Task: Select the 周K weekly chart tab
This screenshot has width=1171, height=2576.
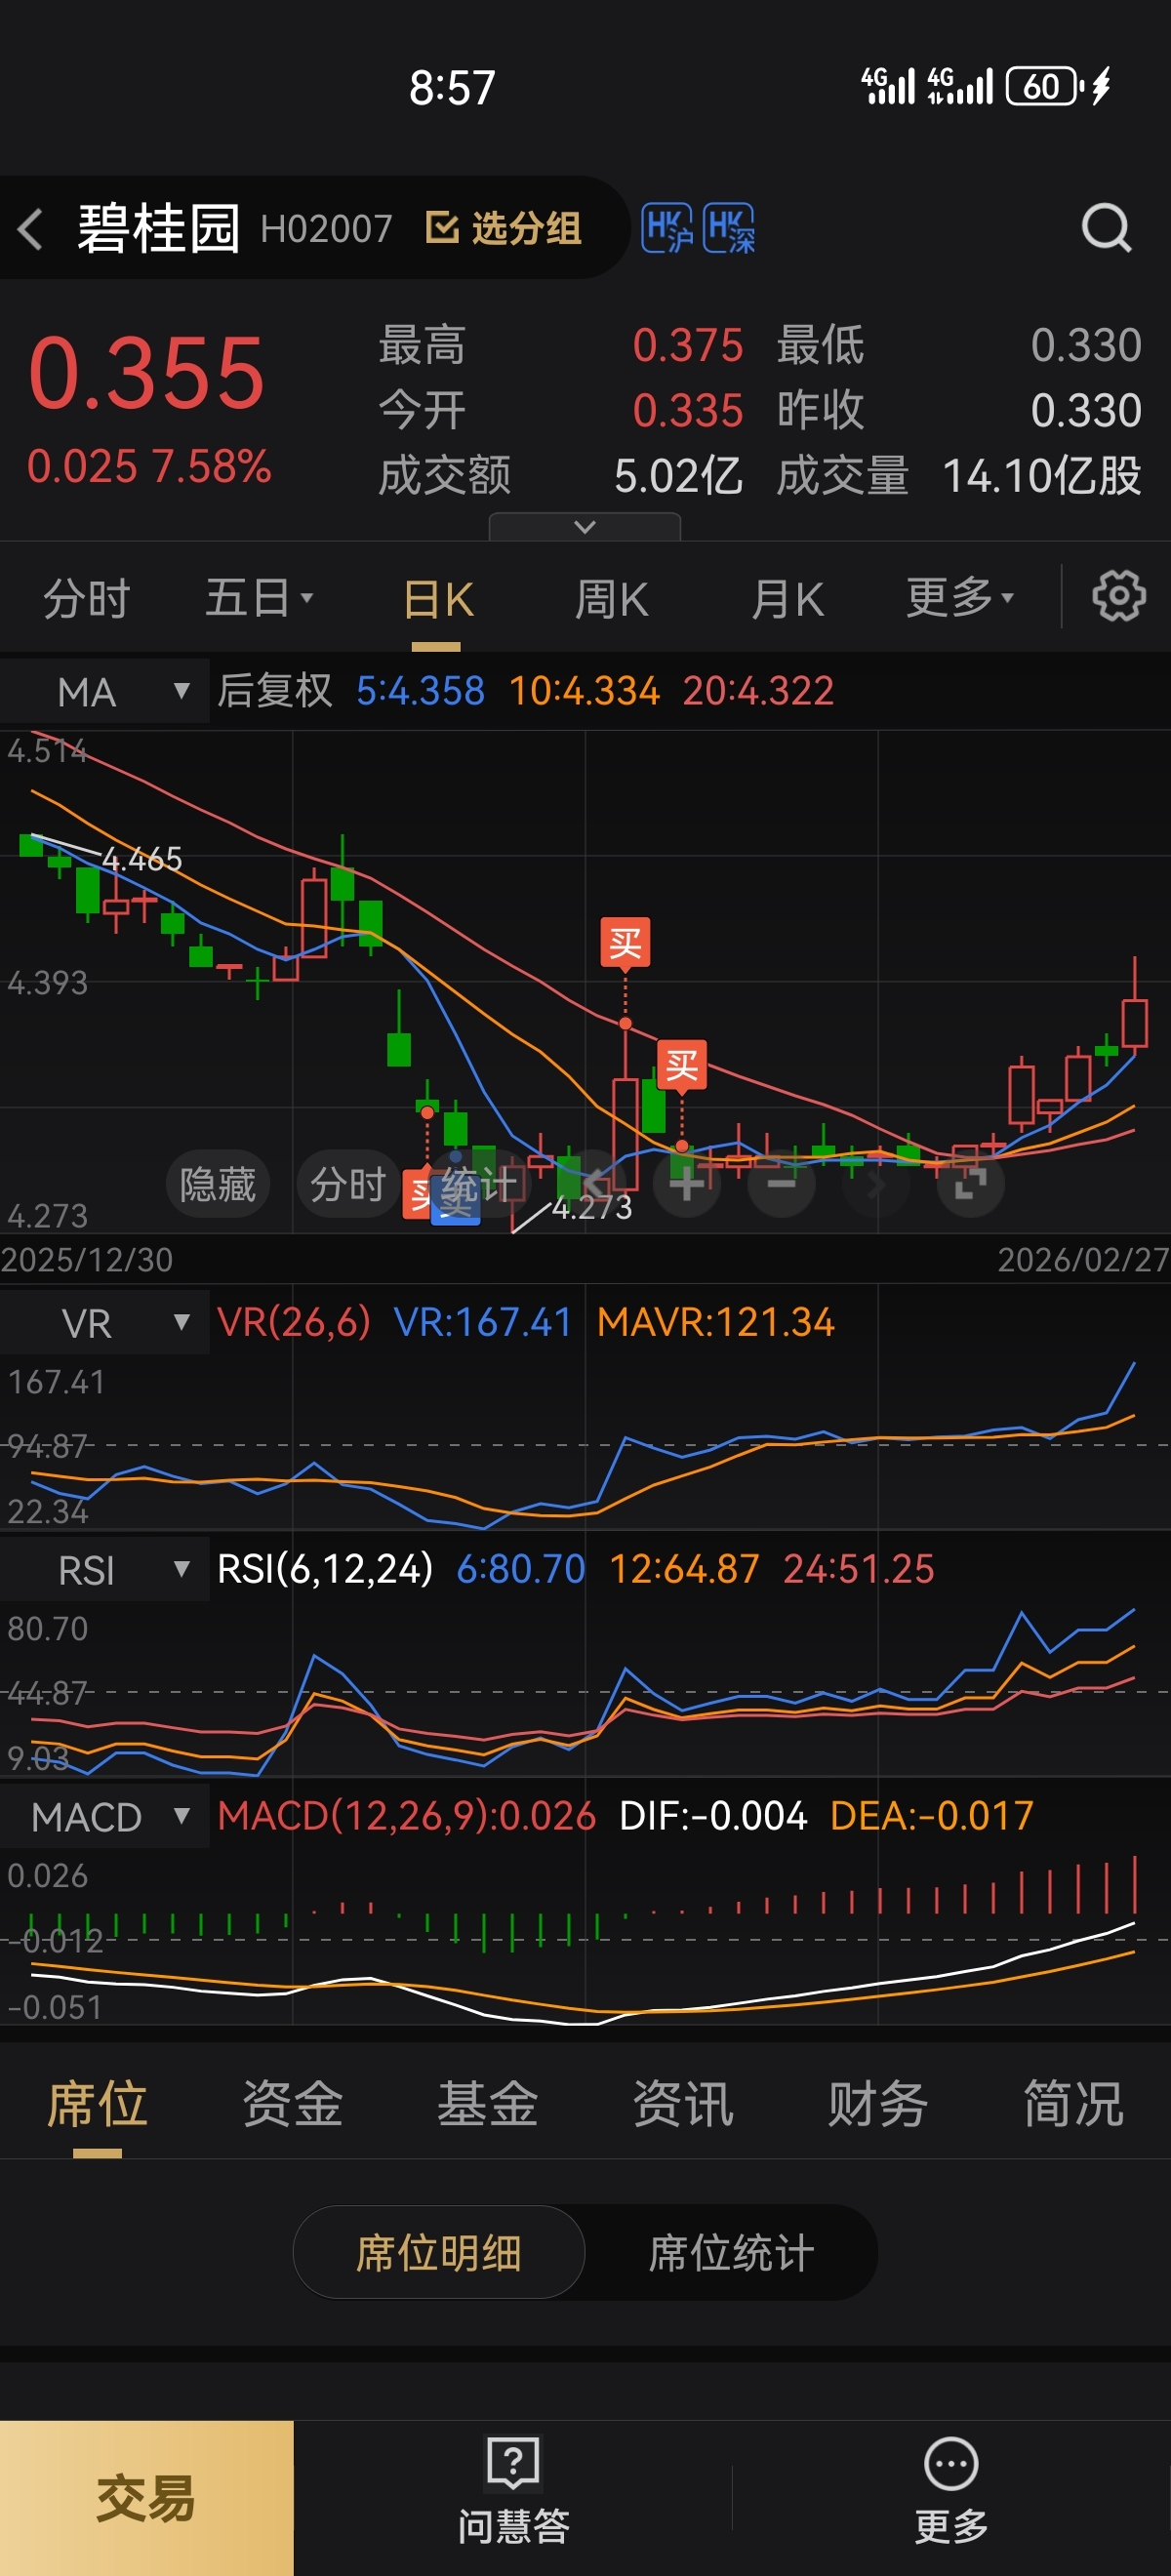Action: click(611, 599)
